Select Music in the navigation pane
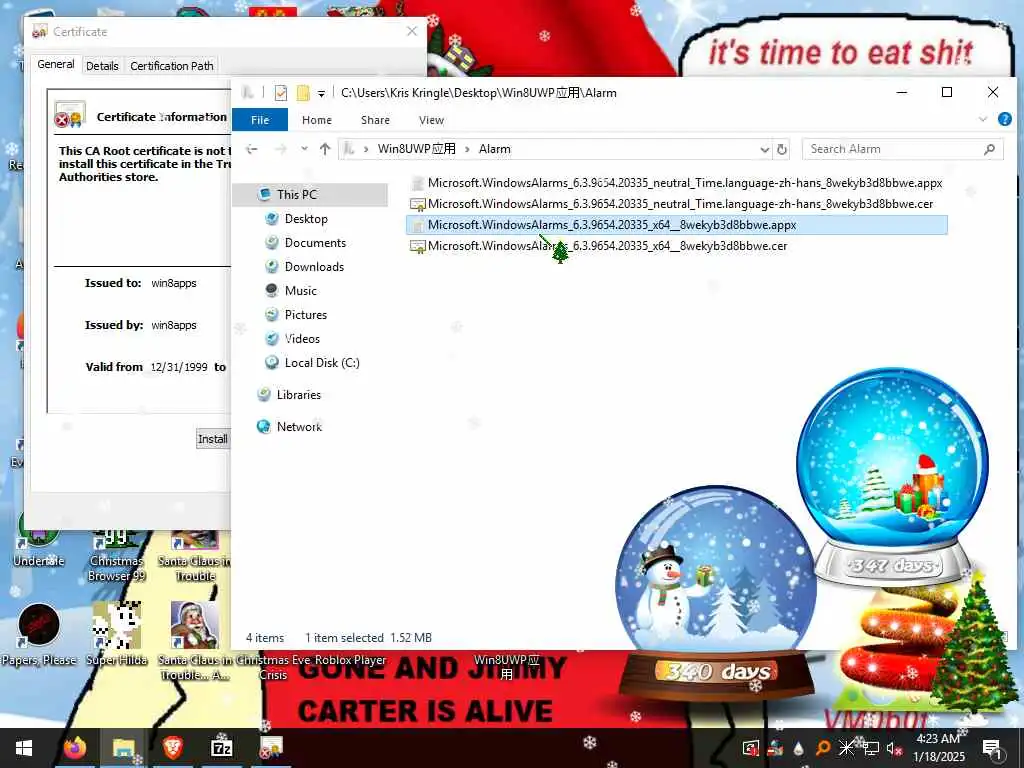Viewport: 1024px width, 768px height. [x=300, y=291]
